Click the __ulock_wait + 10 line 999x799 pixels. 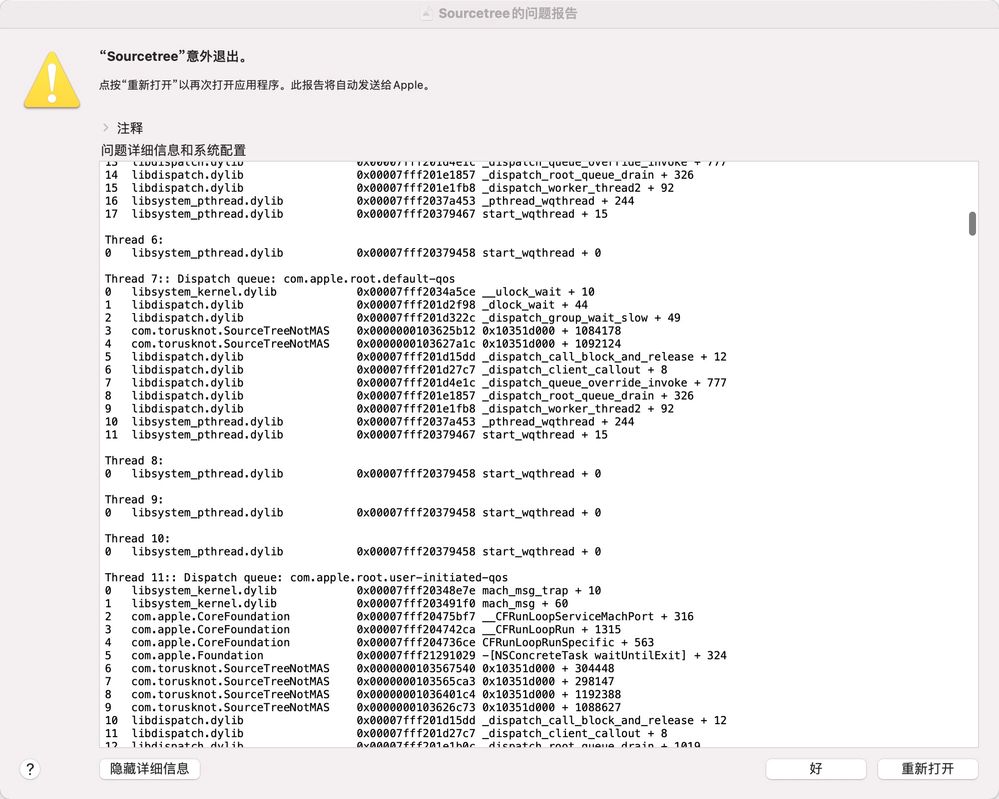tap(350, 292)
